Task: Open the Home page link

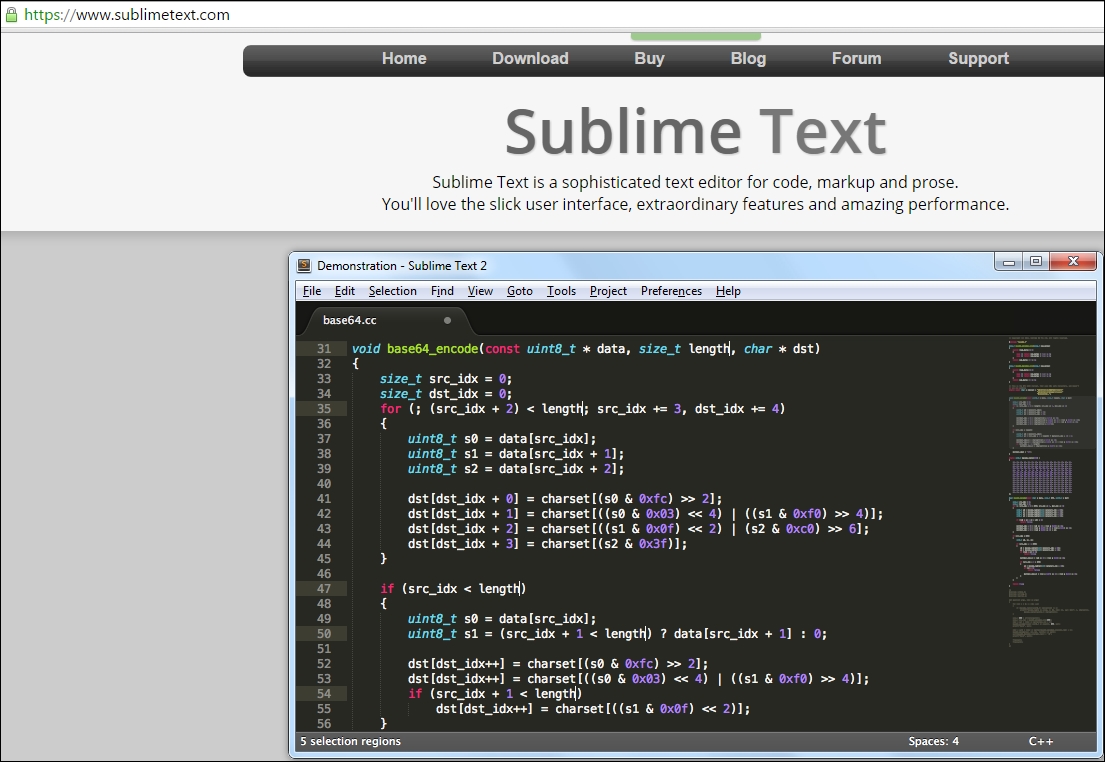Action: click(404, 59)
